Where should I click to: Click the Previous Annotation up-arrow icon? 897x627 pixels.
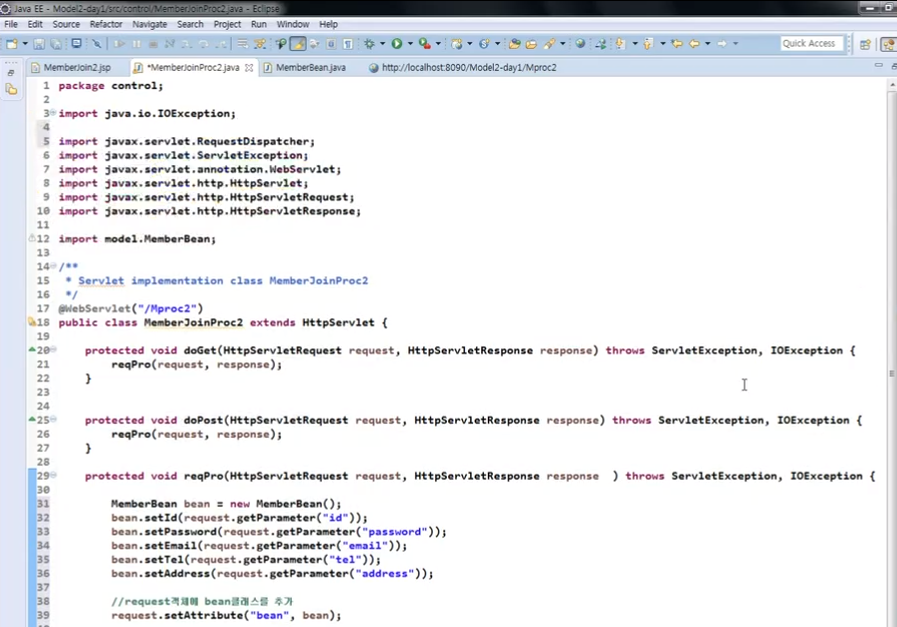[648, 43]
